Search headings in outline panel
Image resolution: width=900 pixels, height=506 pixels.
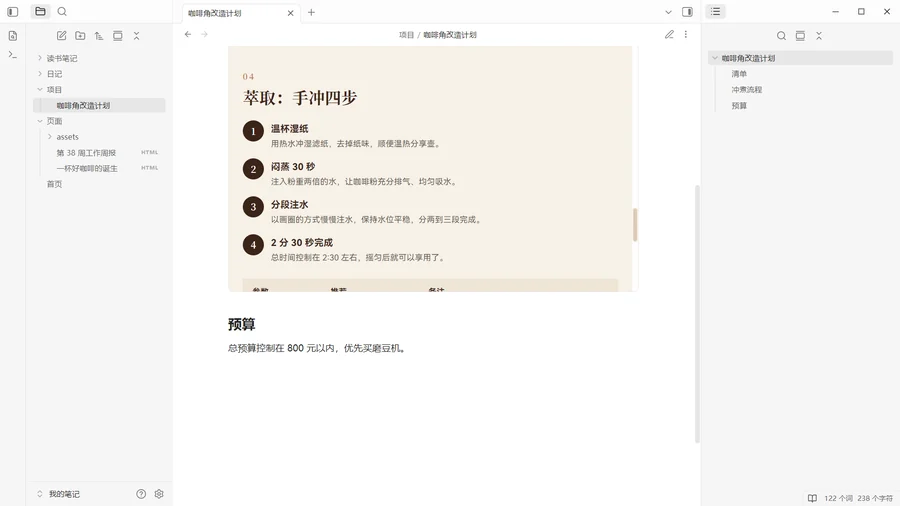(781, 36)
